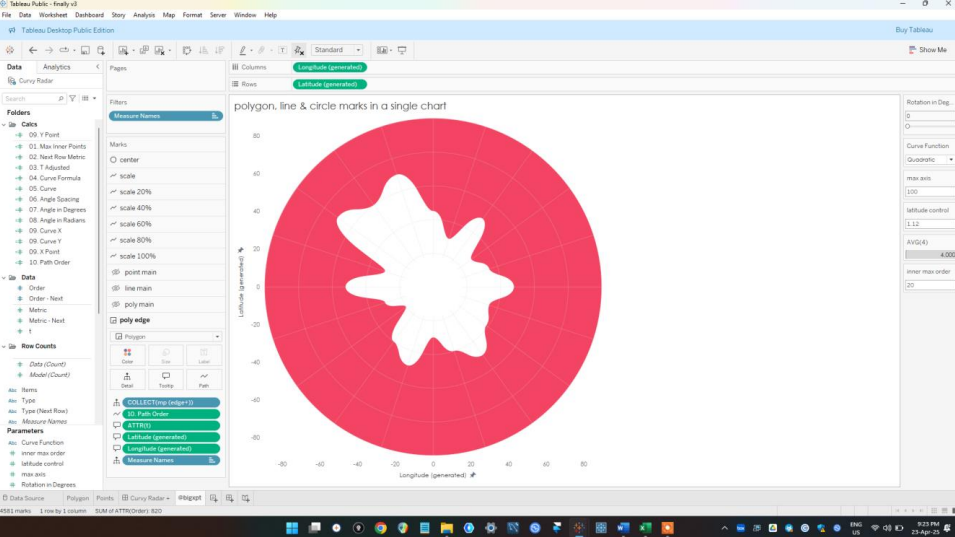Open the Standard fit dropdown
Image resolution: width=955 pixels, height=537 pixels.
(339, 50)
